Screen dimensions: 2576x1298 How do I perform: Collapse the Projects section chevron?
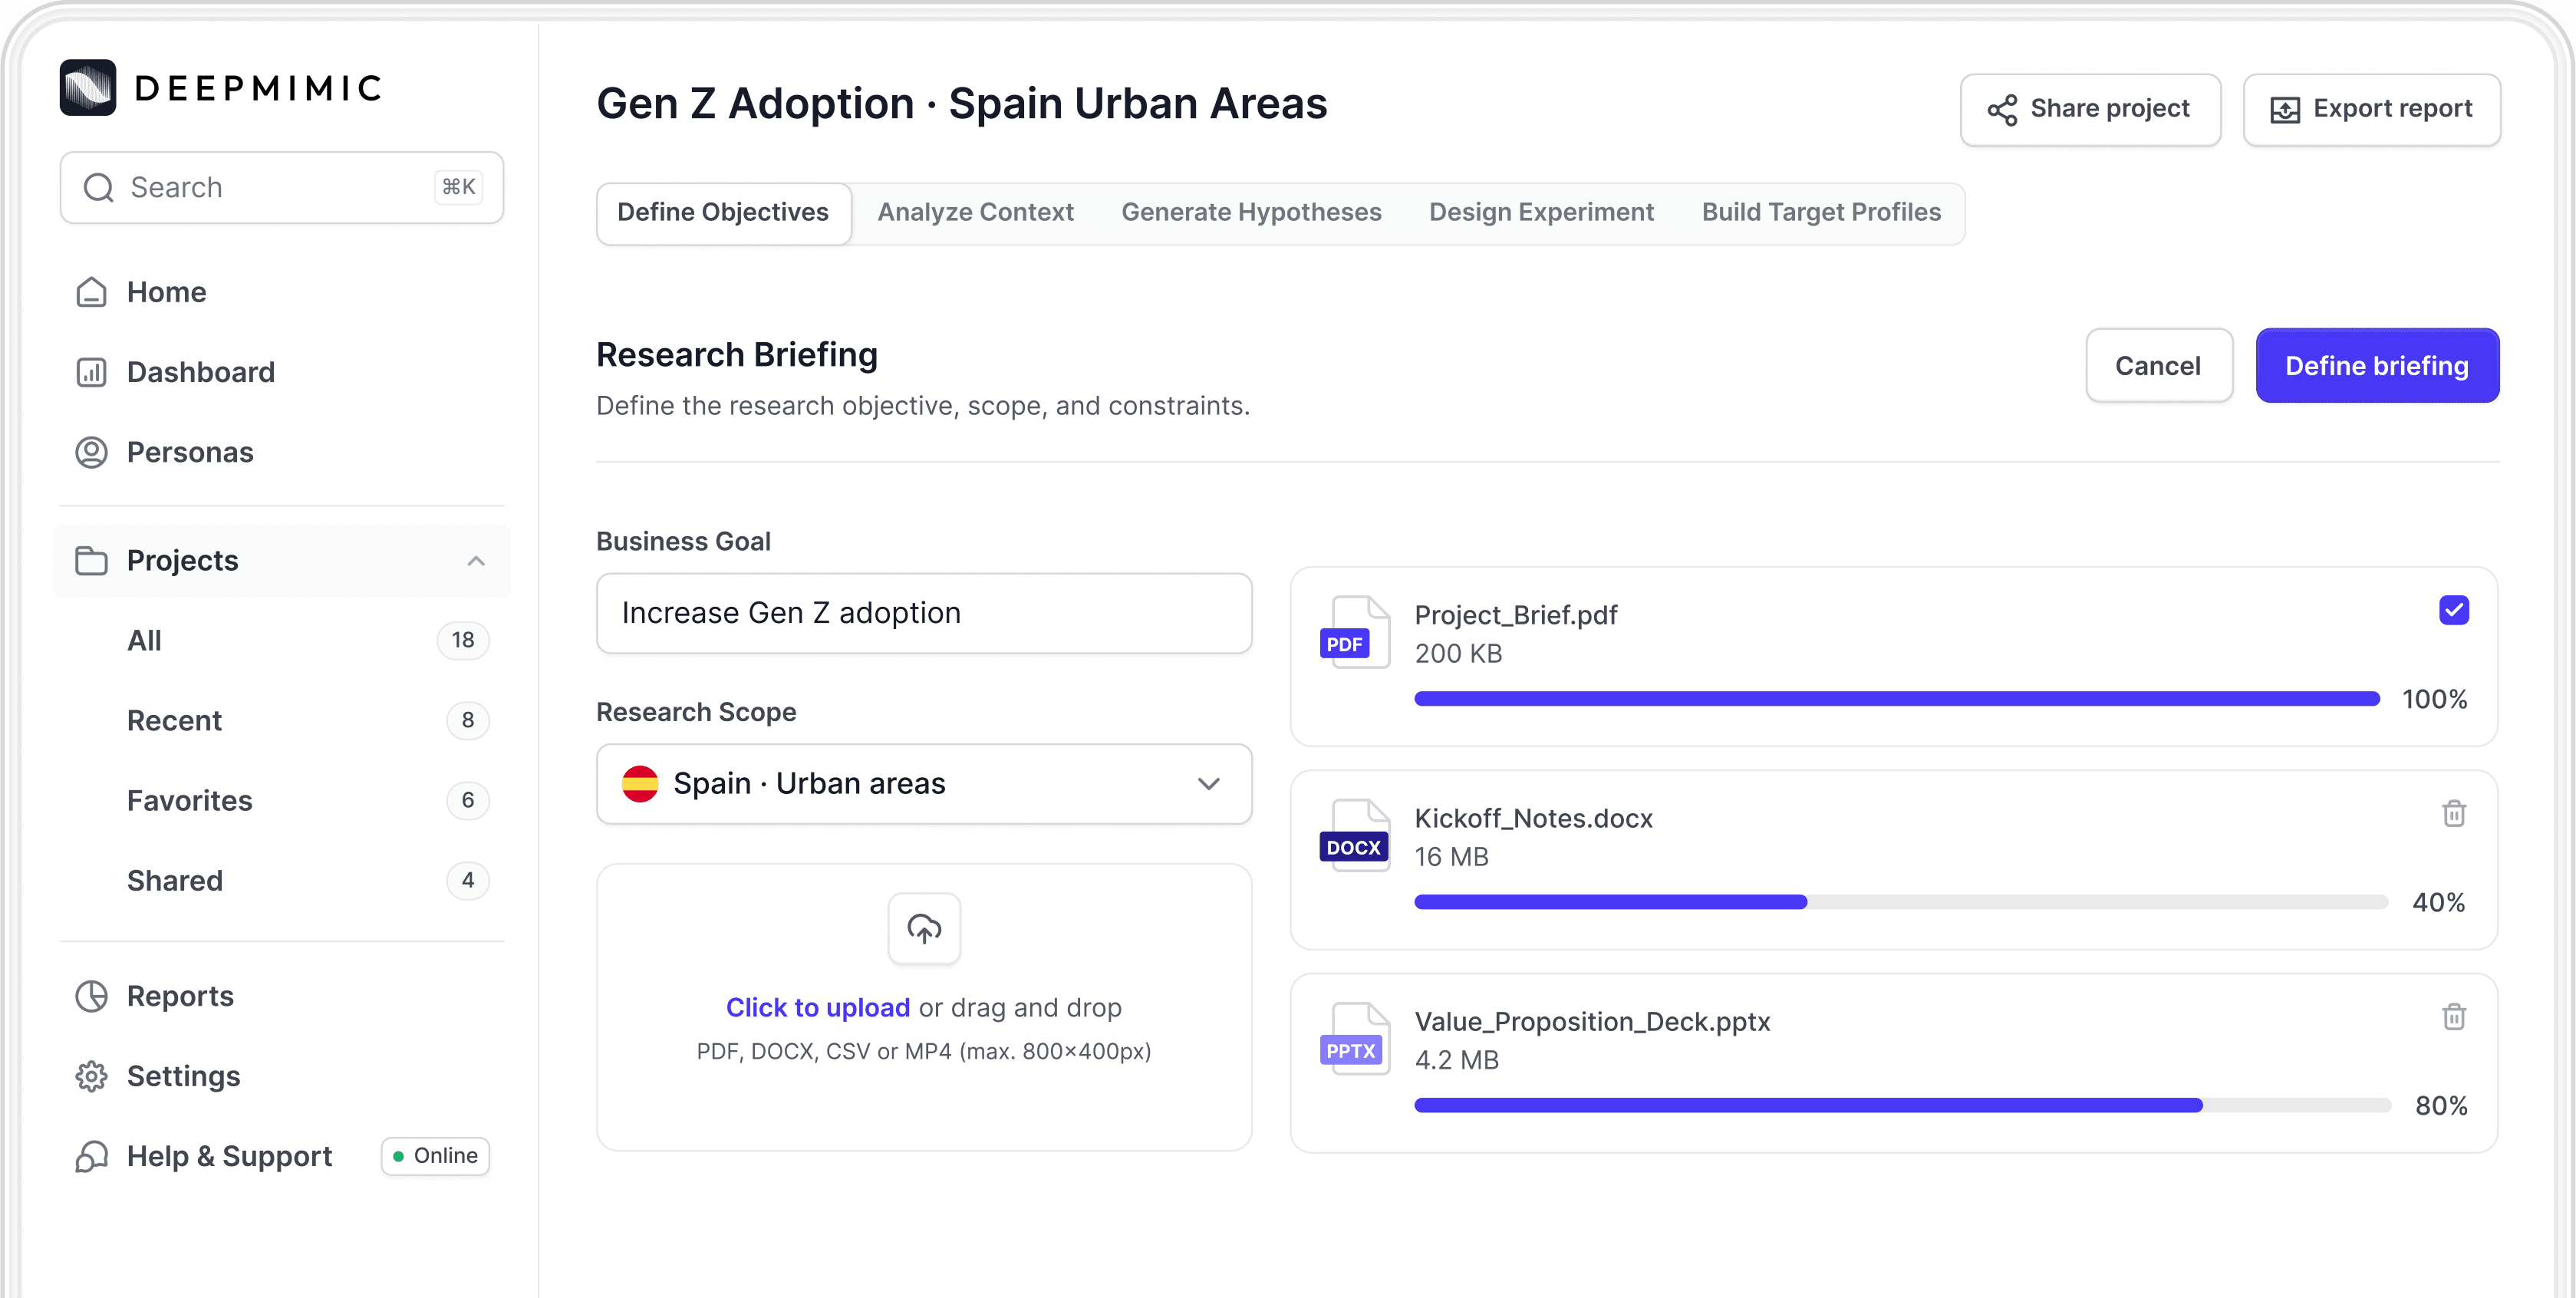[x=476, y=561]
